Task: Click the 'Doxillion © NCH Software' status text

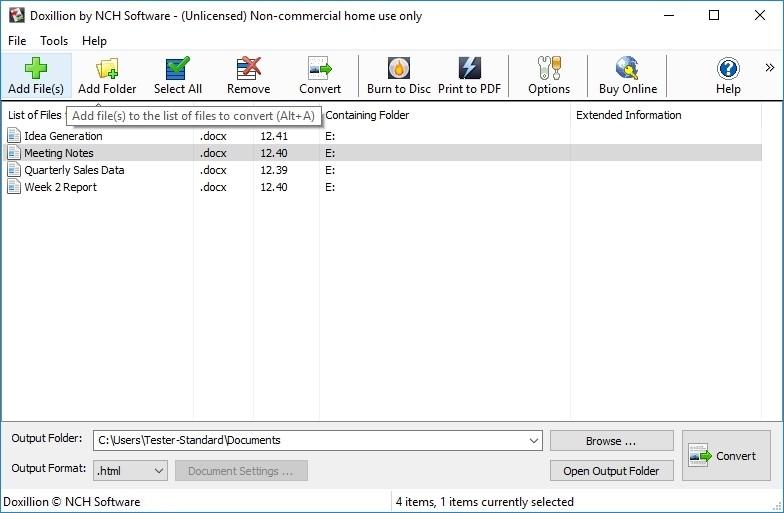Action: pos(72,502)
